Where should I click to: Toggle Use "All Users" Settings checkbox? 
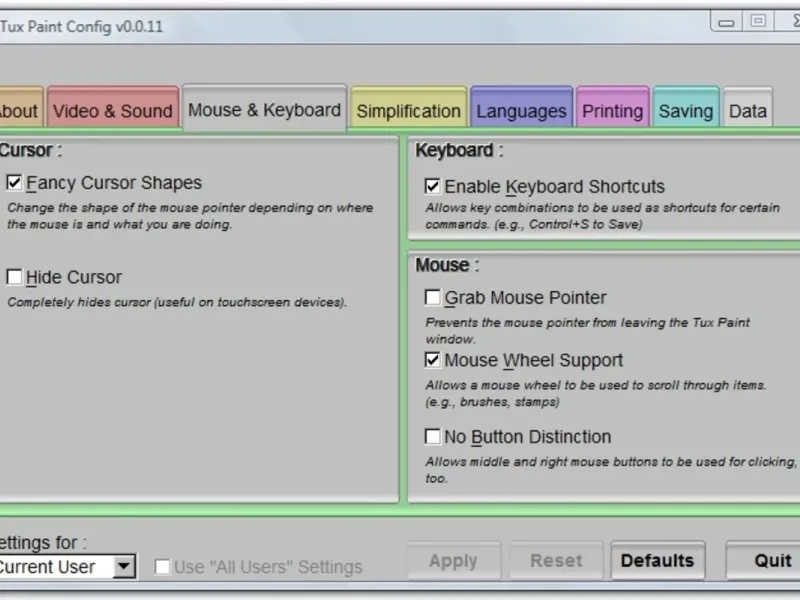click(162, 567)
